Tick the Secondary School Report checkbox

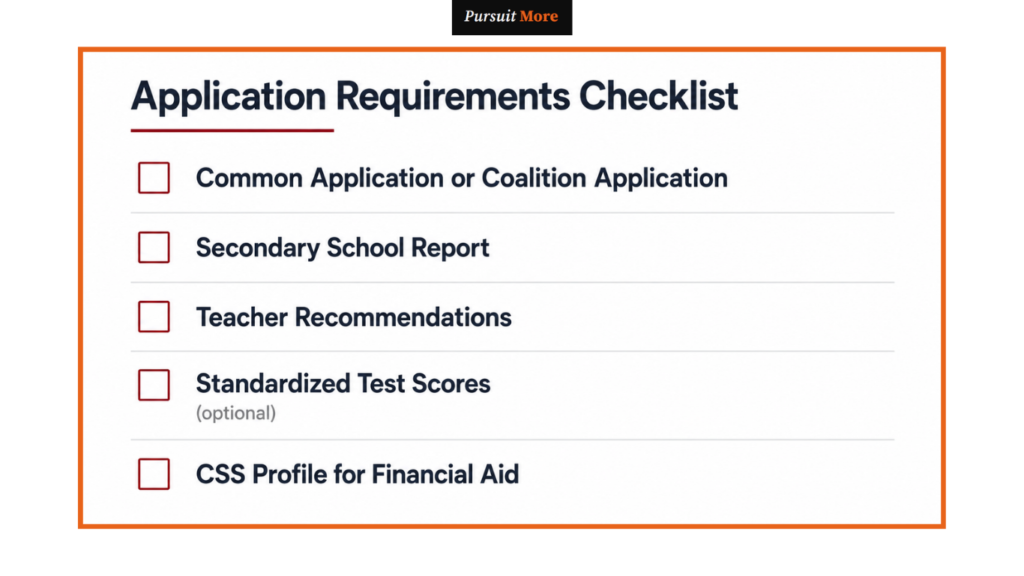[x=154, y=248]
